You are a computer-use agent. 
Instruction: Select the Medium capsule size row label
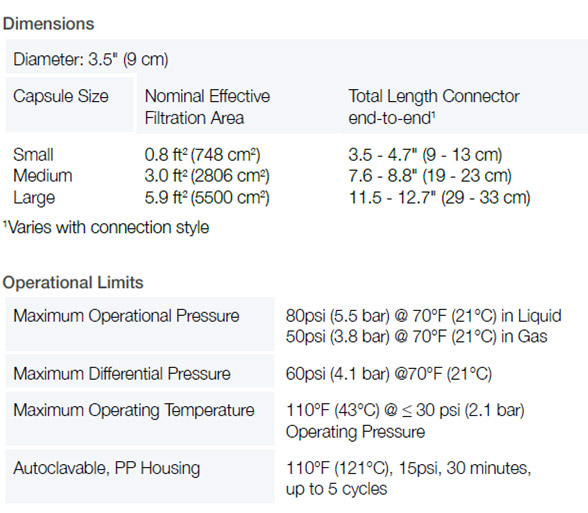(x=43, y=176)
